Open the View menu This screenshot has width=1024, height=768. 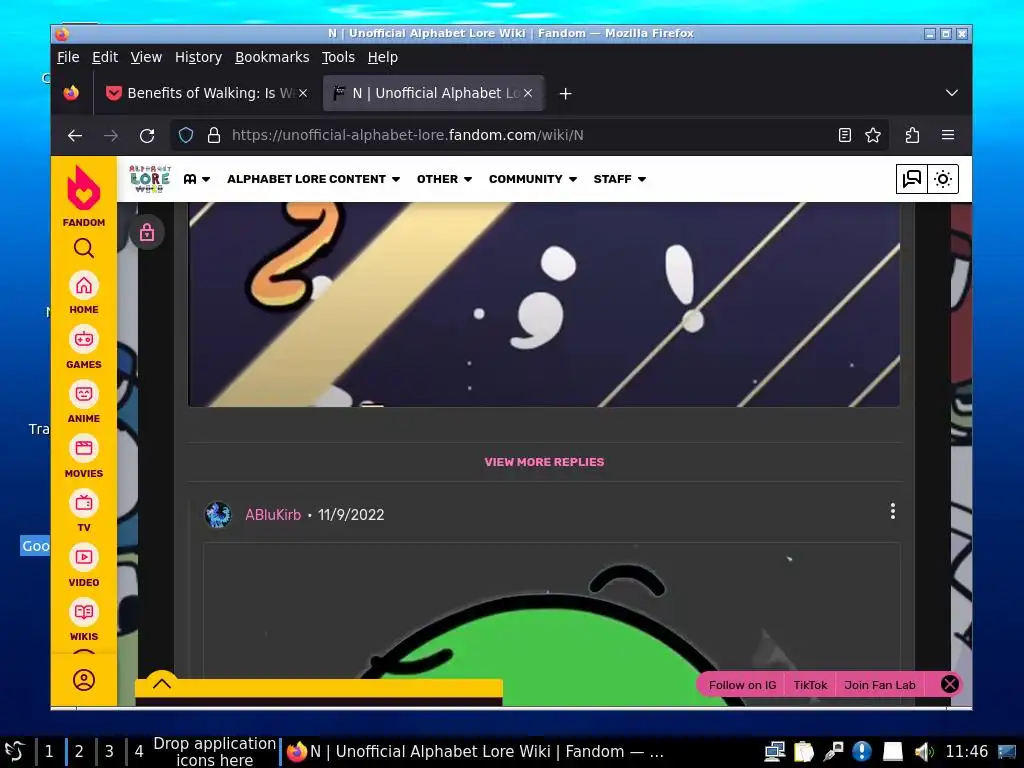point(146,57)
